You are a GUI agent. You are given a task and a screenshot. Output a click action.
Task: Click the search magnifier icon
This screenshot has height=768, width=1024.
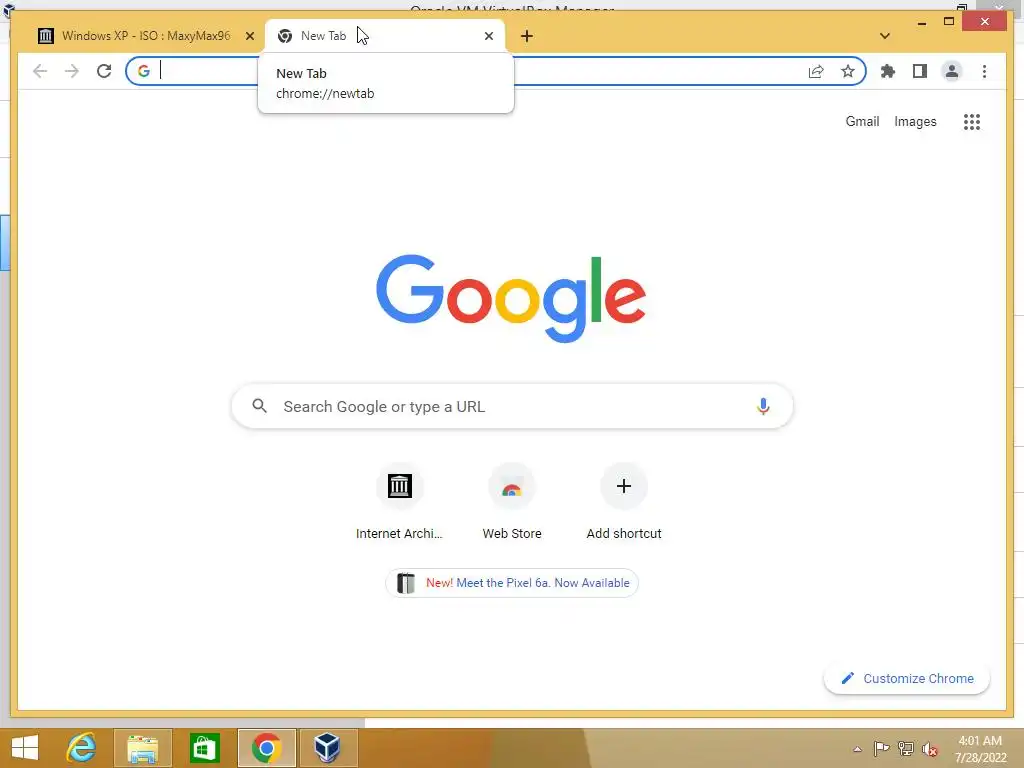pyautogui.click(x=259, y=406)
